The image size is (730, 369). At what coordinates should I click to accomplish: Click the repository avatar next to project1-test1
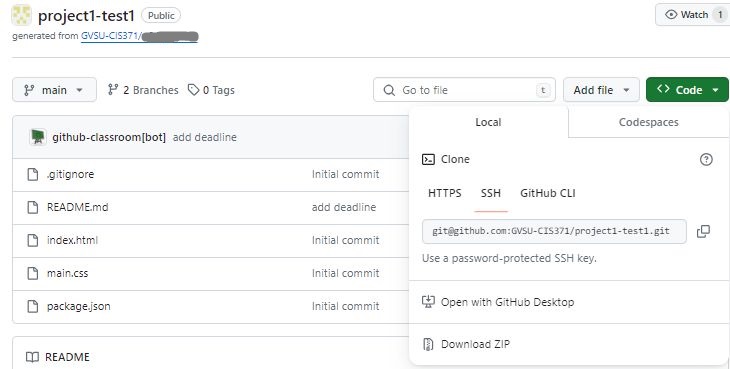[x=21, y=15]
